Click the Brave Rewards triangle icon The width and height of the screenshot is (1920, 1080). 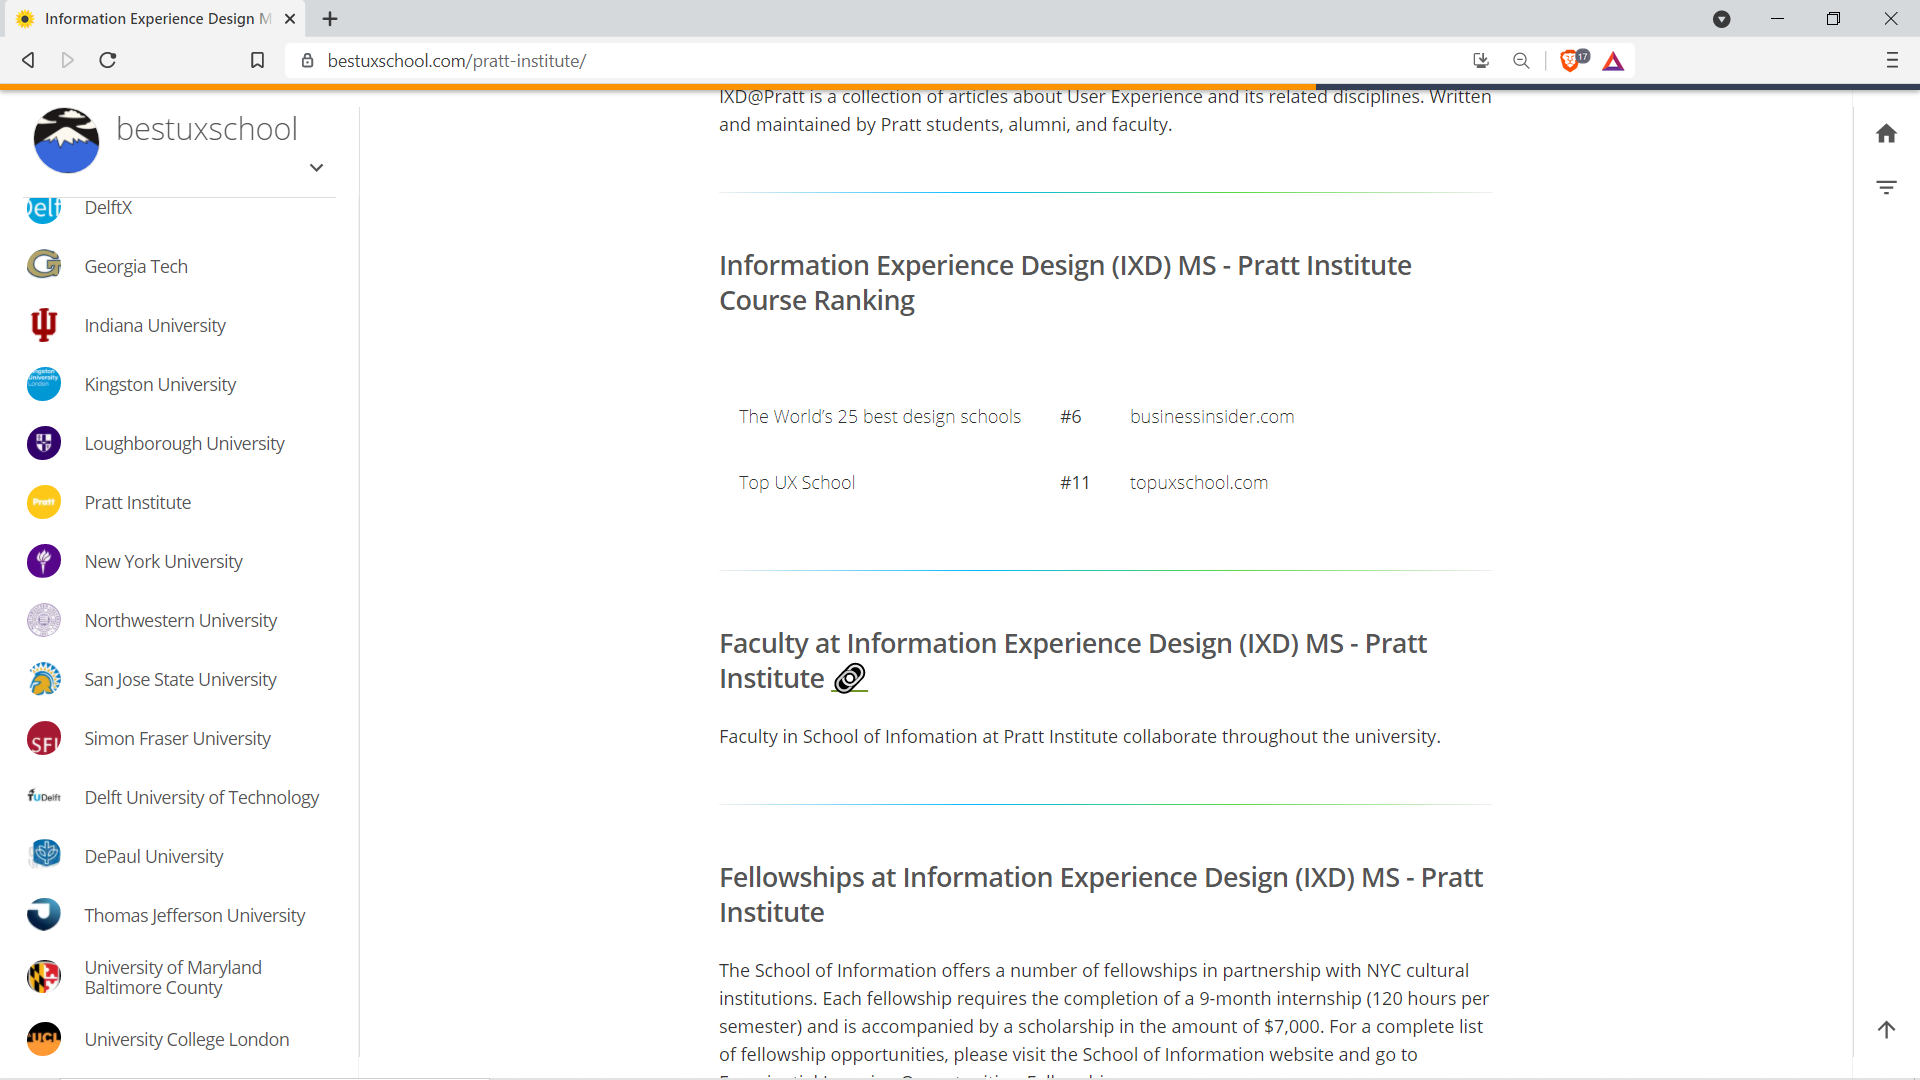pos(1613,61)
